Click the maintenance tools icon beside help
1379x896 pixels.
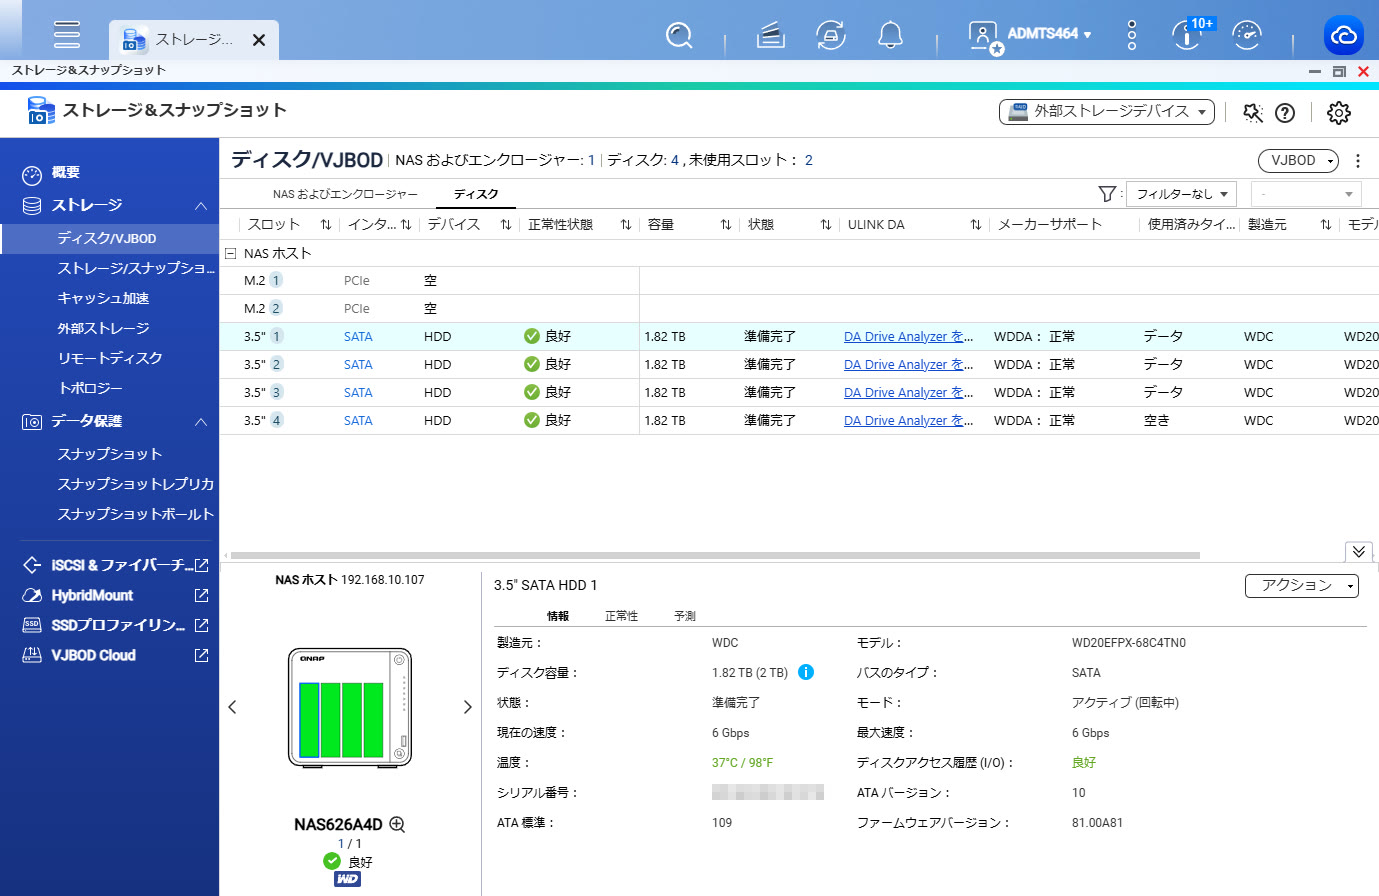pos(1253,112)
